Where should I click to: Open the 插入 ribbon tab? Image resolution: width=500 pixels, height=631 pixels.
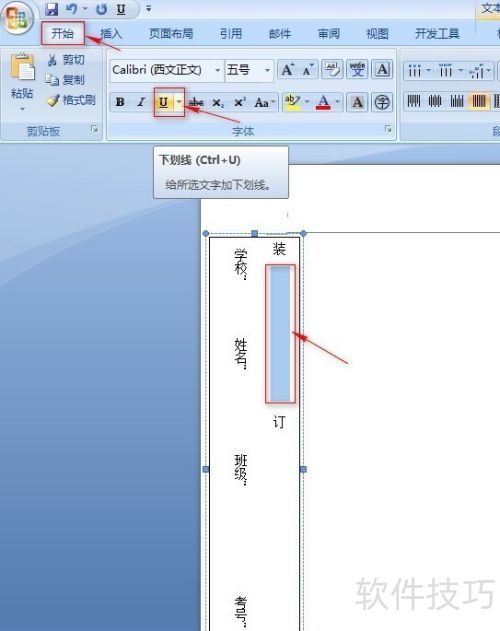click(x=111, y=33)
